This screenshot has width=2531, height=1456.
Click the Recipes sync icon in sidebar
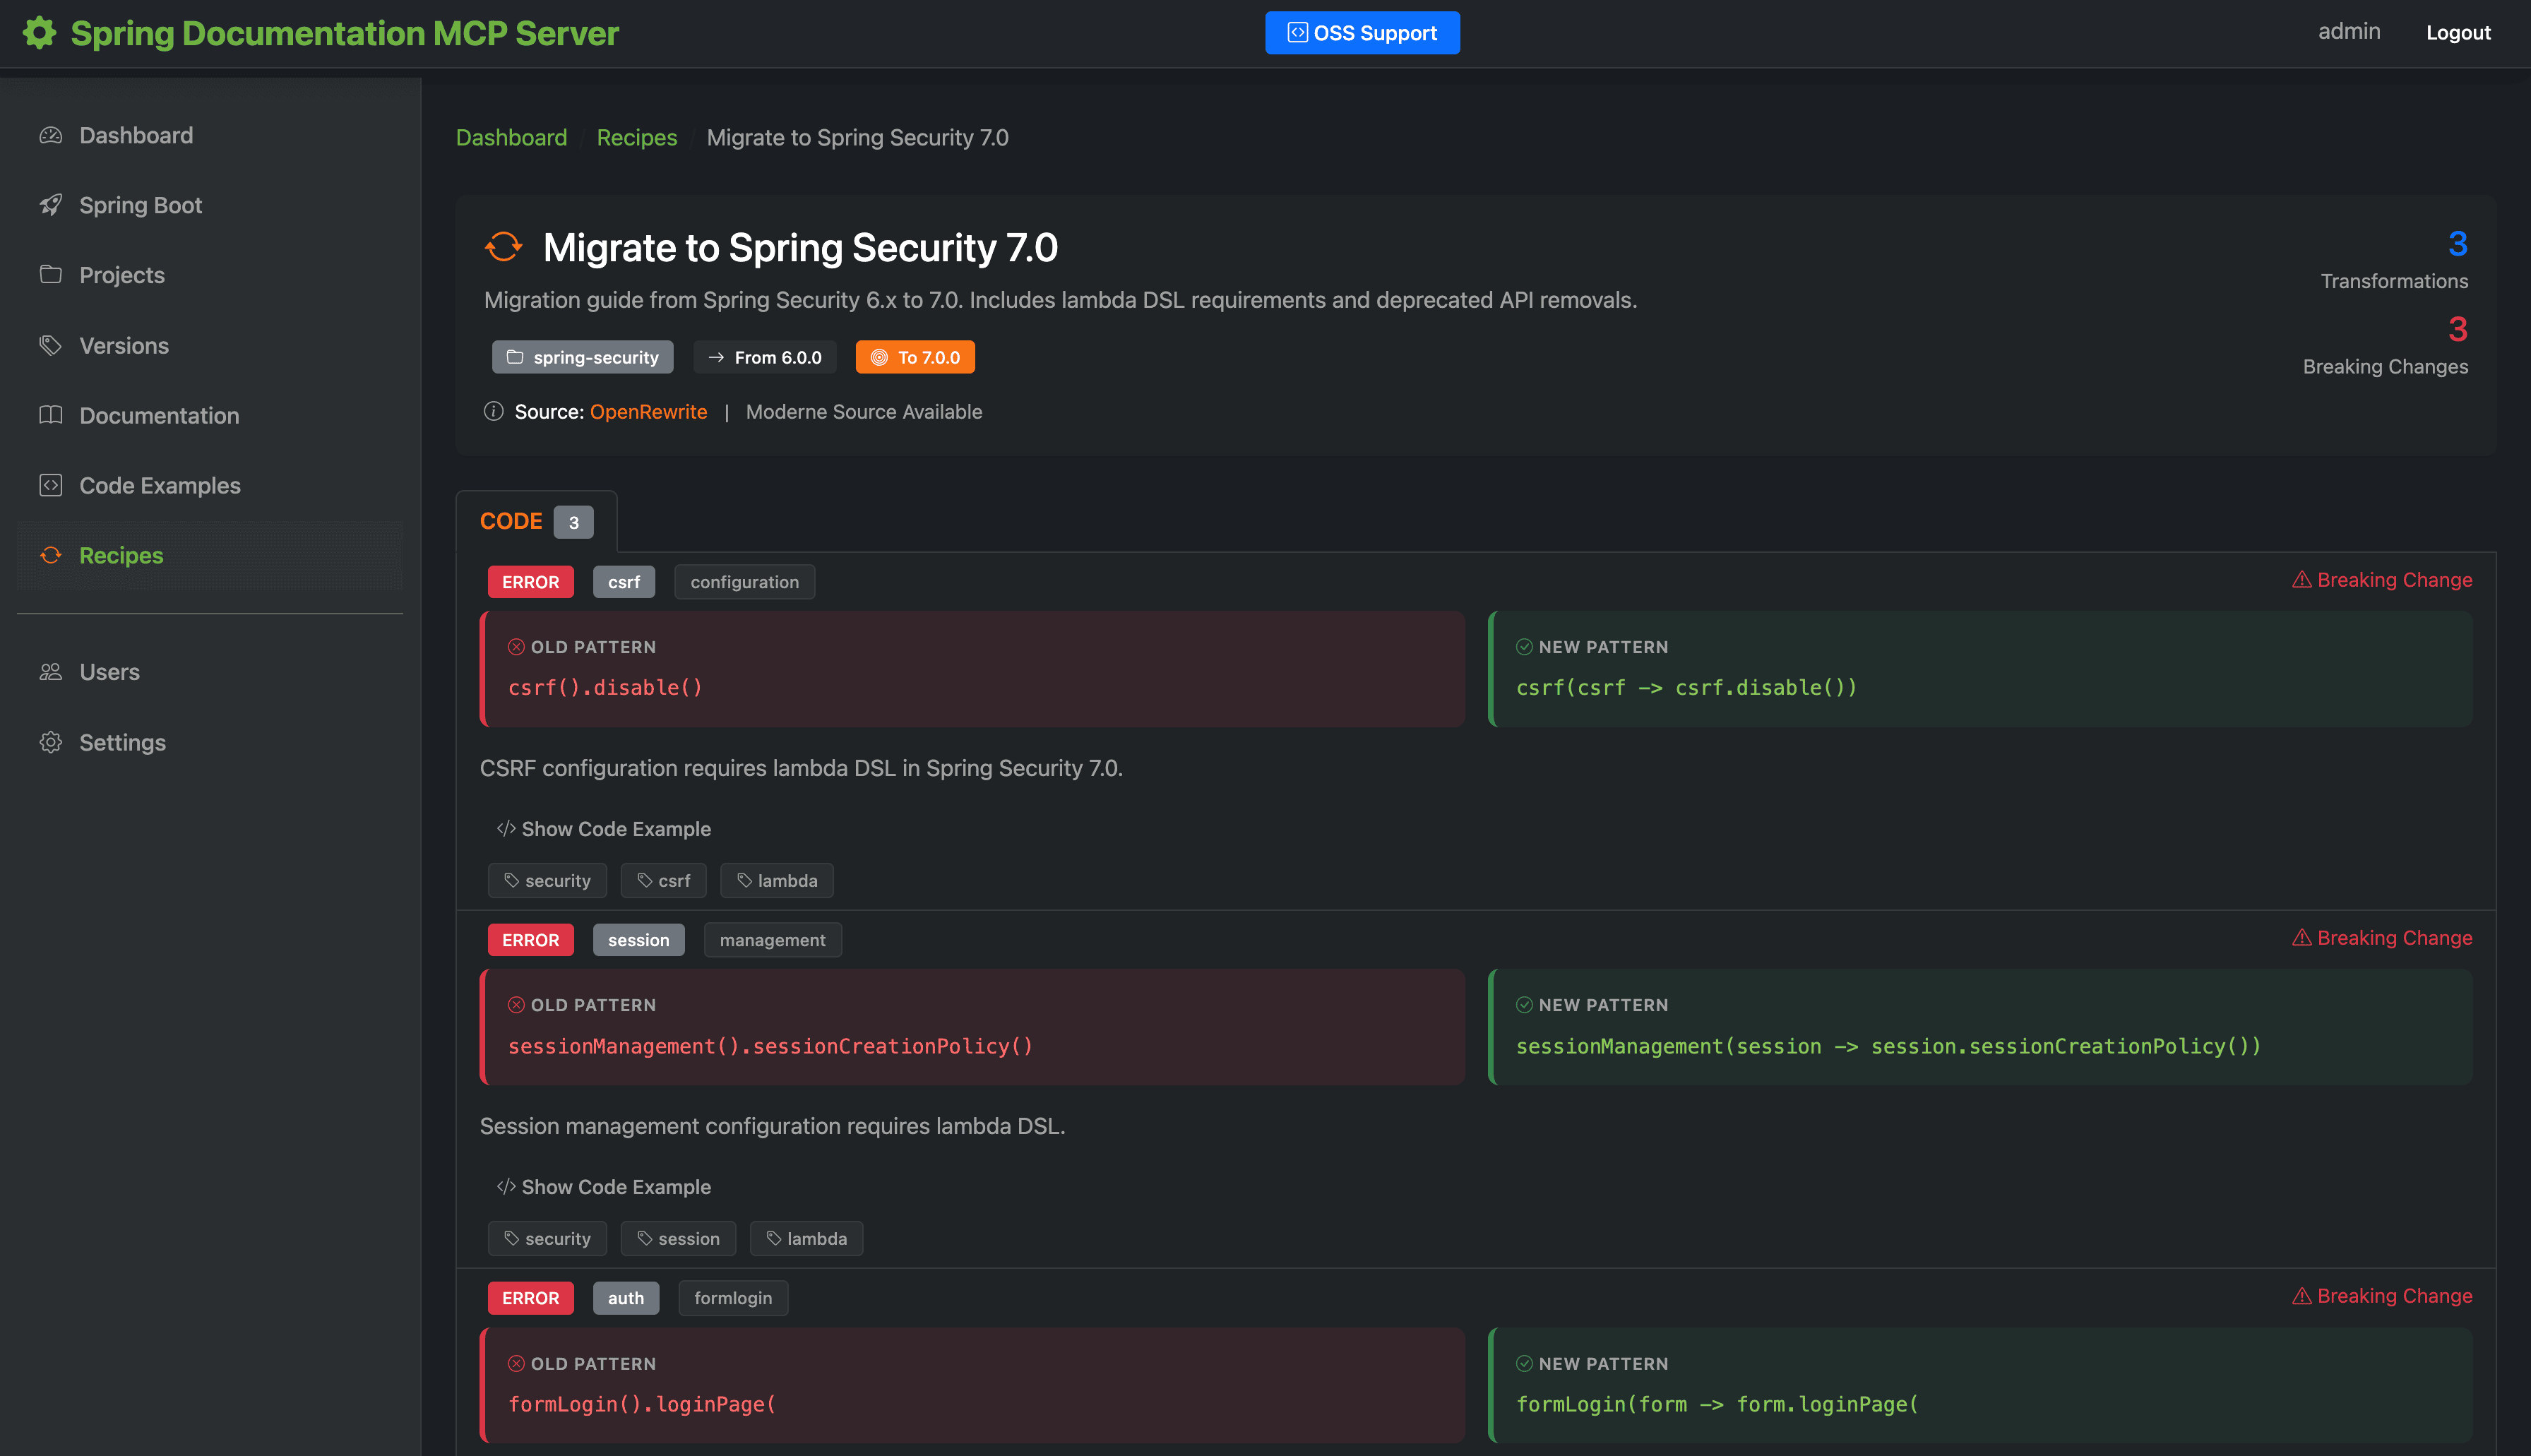point(51,555)
